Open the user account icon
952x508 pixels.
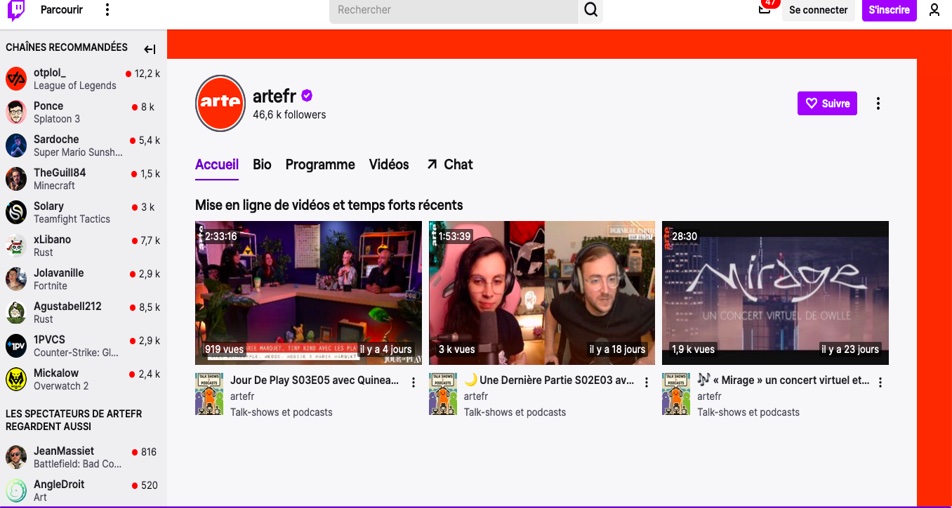(934, 10)
